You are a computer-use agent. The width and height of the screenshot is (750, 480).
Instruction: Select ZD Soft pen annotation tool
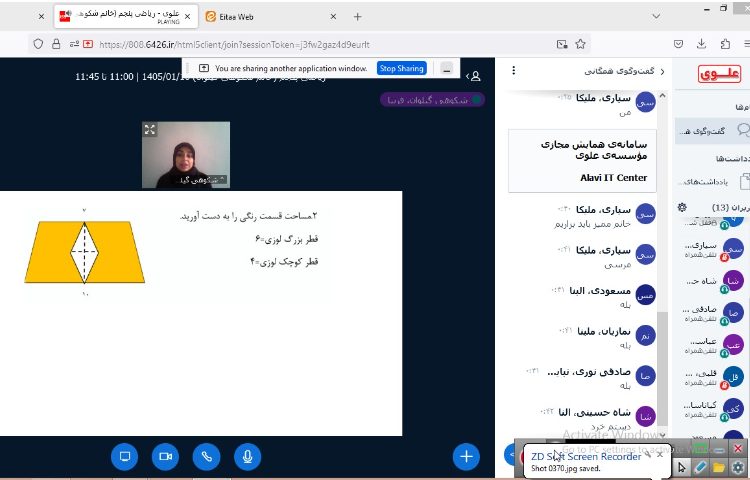pos(700,468)
